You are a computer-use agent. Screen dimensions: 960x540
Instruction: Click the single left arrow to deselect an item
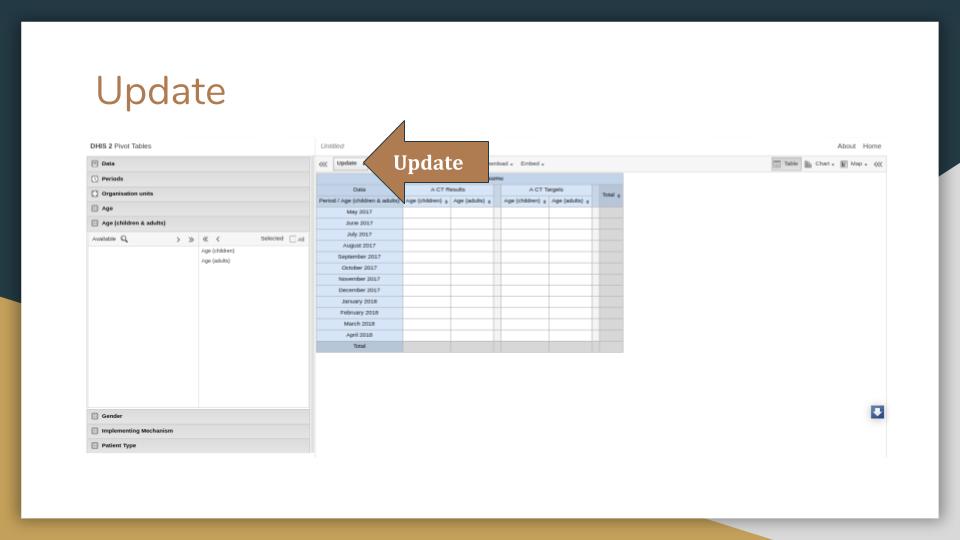point(218,239)
